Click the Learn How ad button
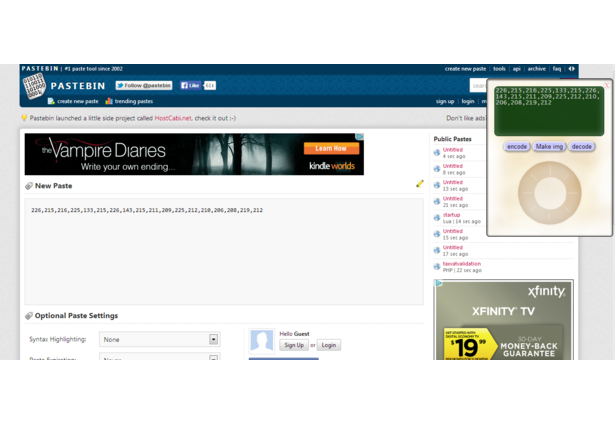This screenshot has width=615, height=424. [331, 148]
